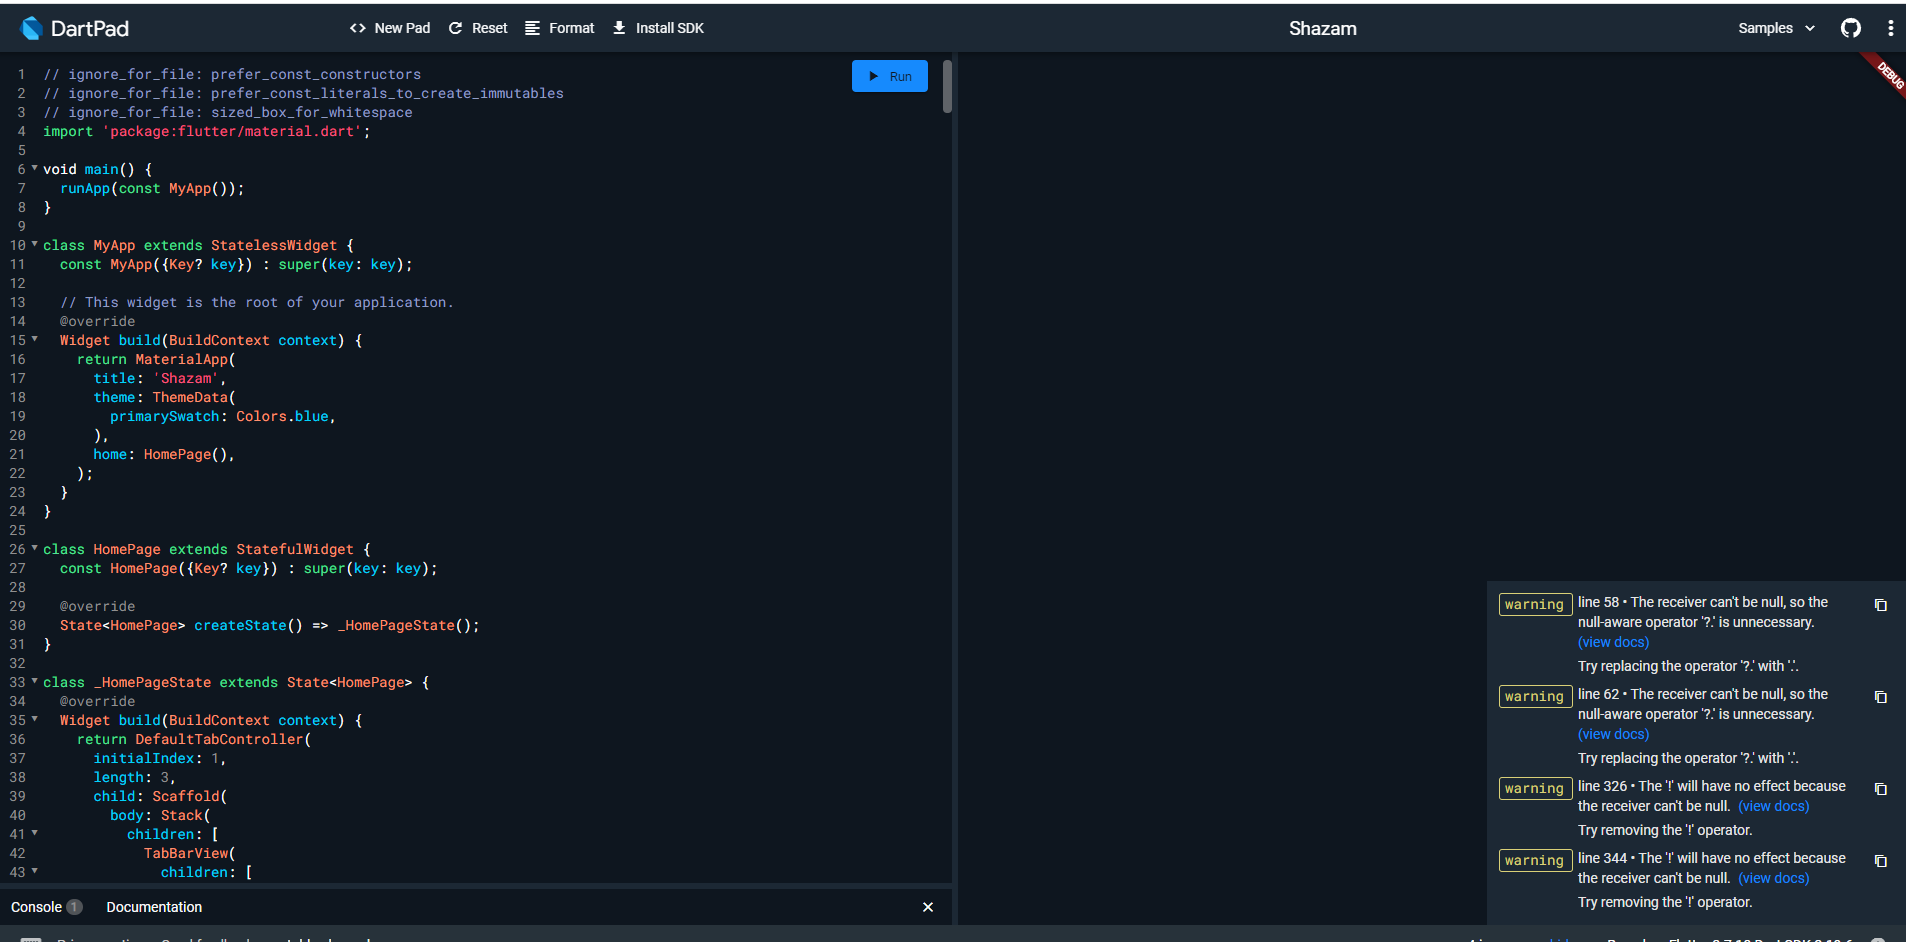Open view docs link for line 58 warning
Image resolution: width=1906 pixels, height=942 pixels.
coord(1613,642)
